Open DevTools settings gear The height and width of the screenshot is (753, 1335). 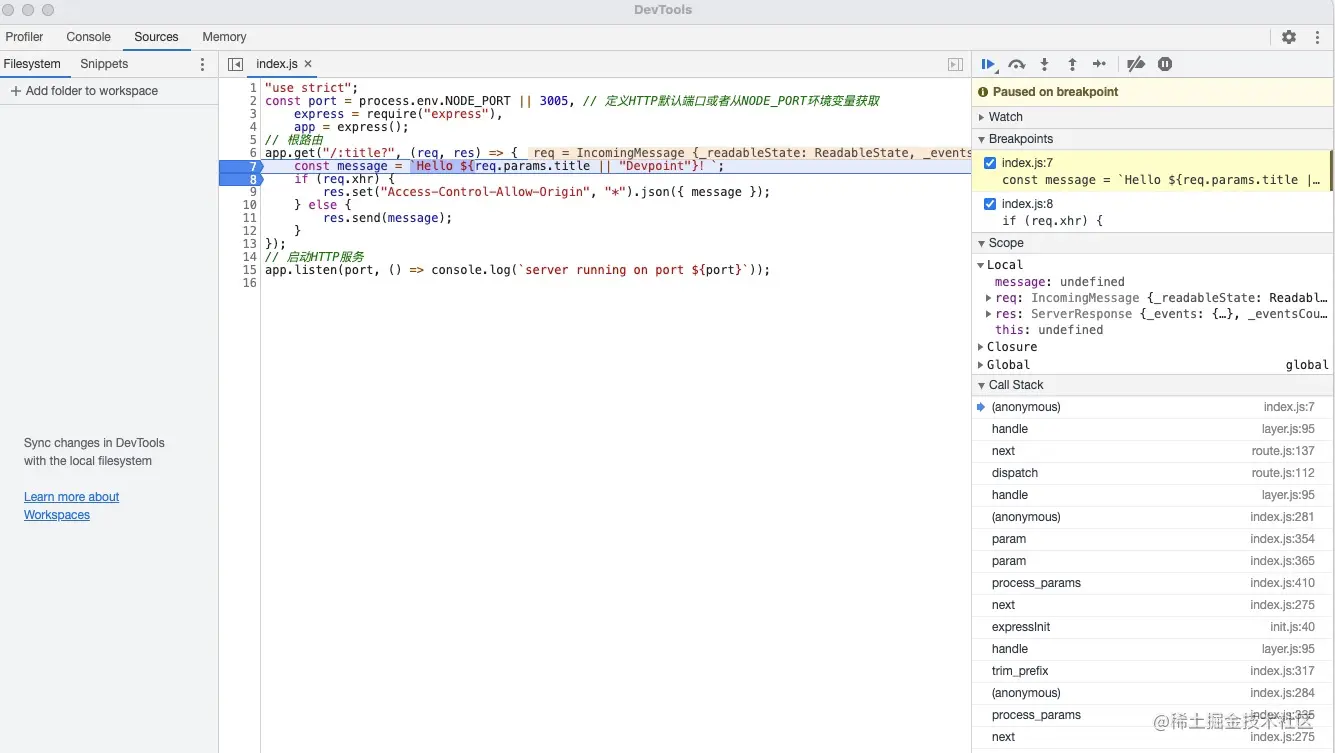point(1289,37)
